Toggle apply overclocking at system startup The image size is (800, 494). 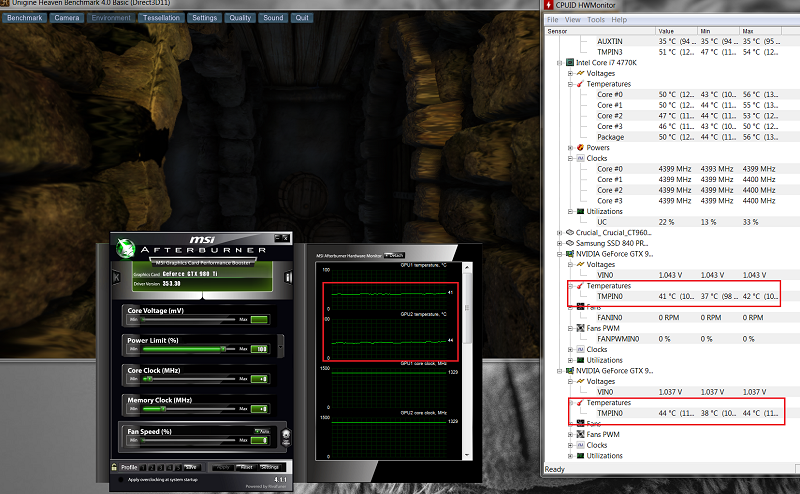coord(121,480)
